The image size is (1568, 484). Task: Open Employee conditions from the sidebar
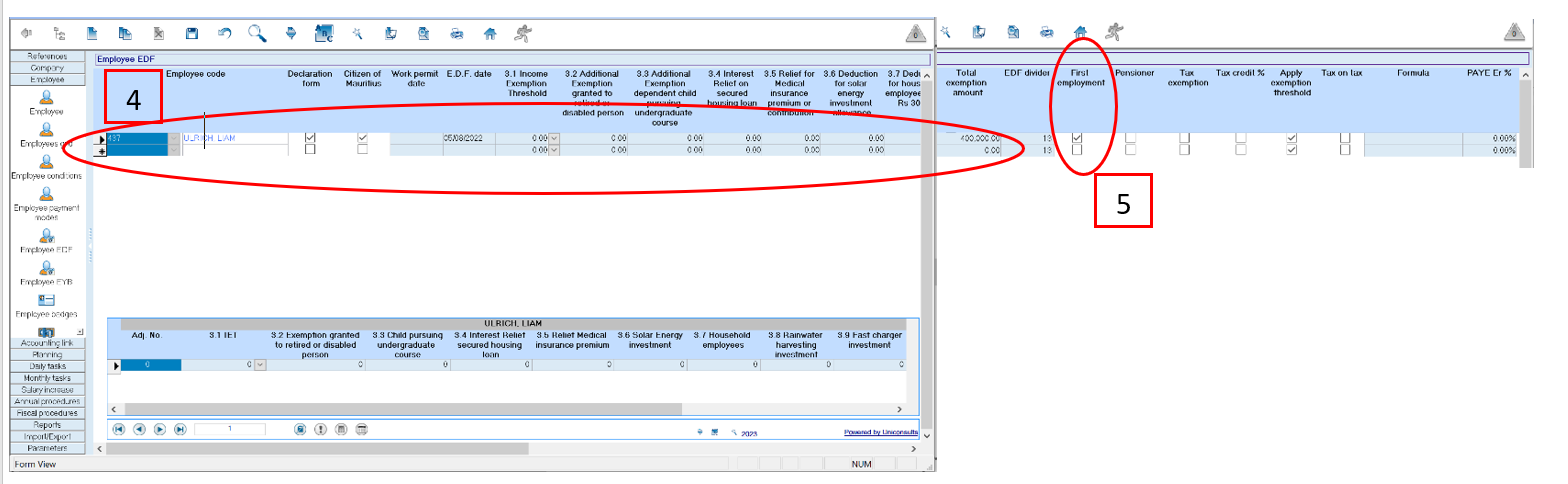pyautogui.click(x=46, y=162)
